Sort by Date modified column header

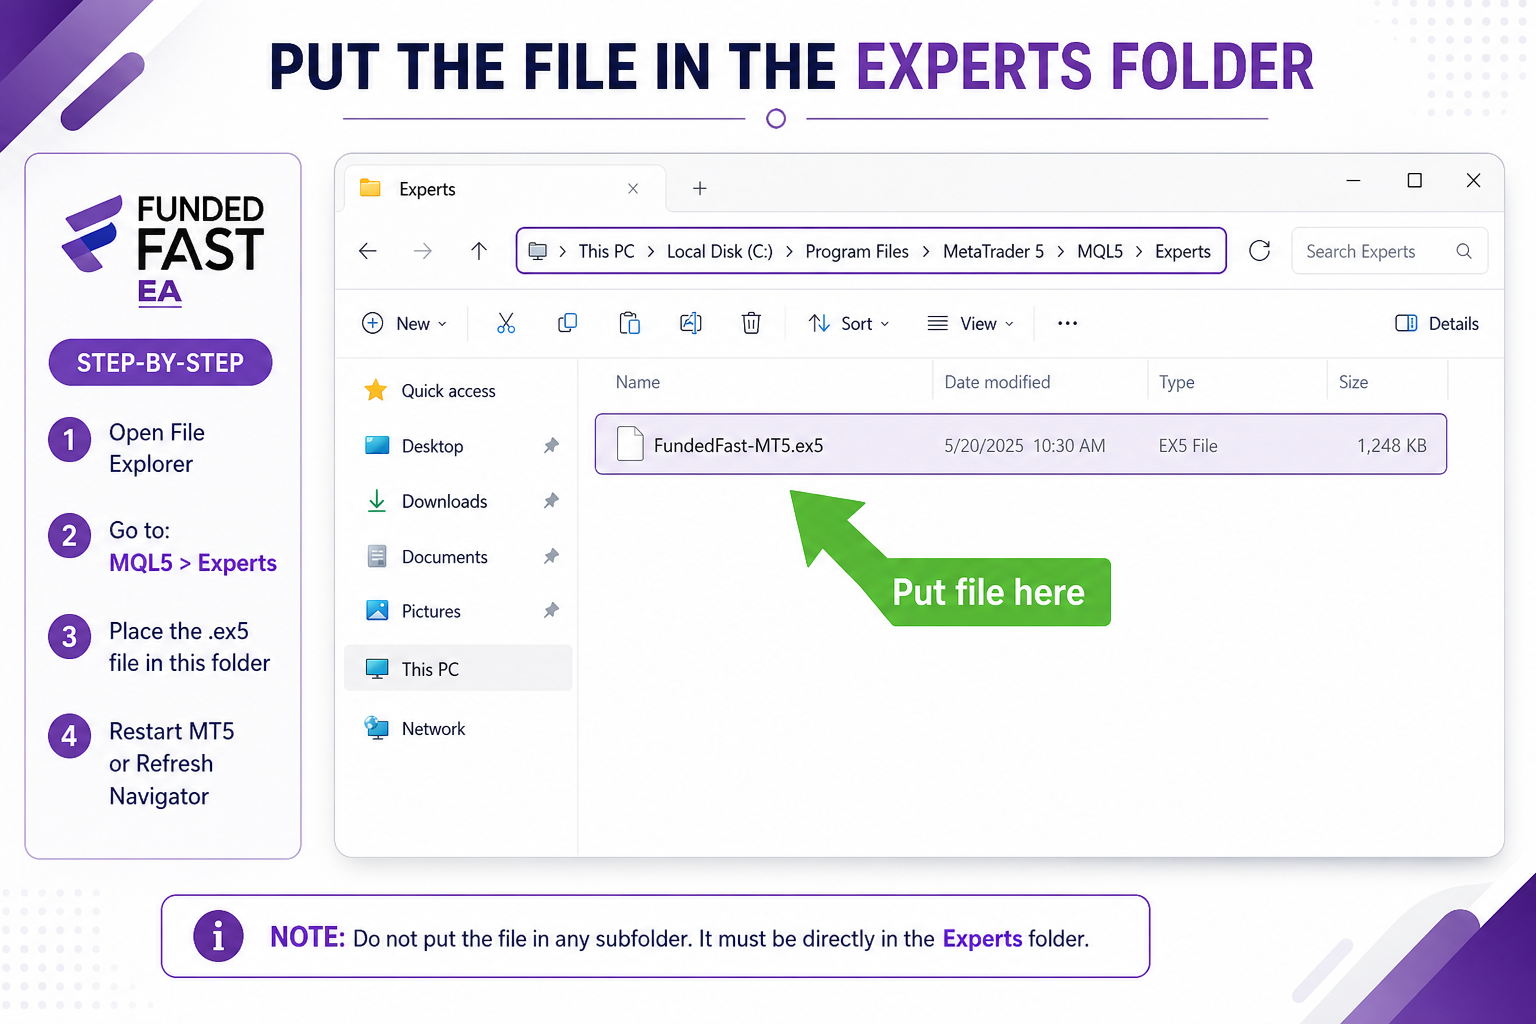point(997,382)
